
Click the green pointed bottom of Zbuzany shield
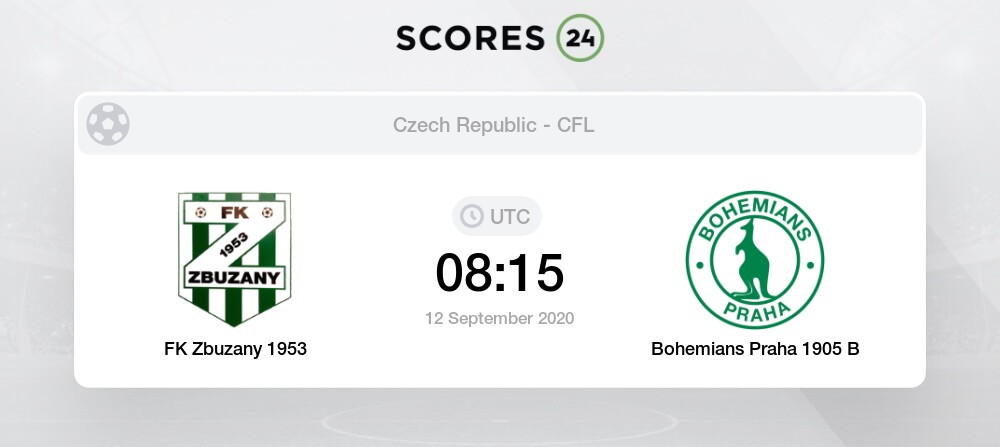(x=235, y=314)
